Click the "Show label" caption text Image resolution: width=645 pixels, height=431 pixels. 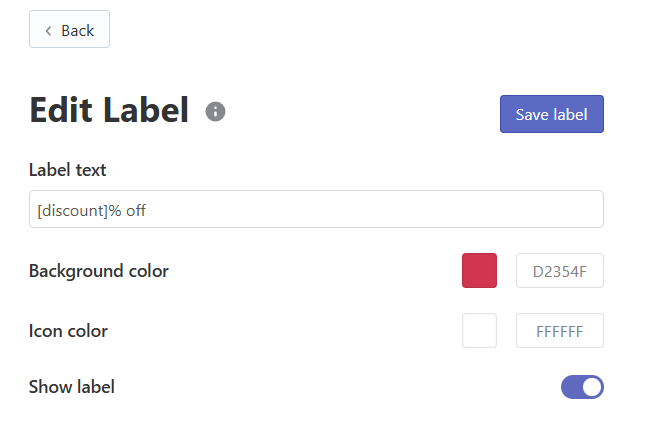[x=72, y=387]
